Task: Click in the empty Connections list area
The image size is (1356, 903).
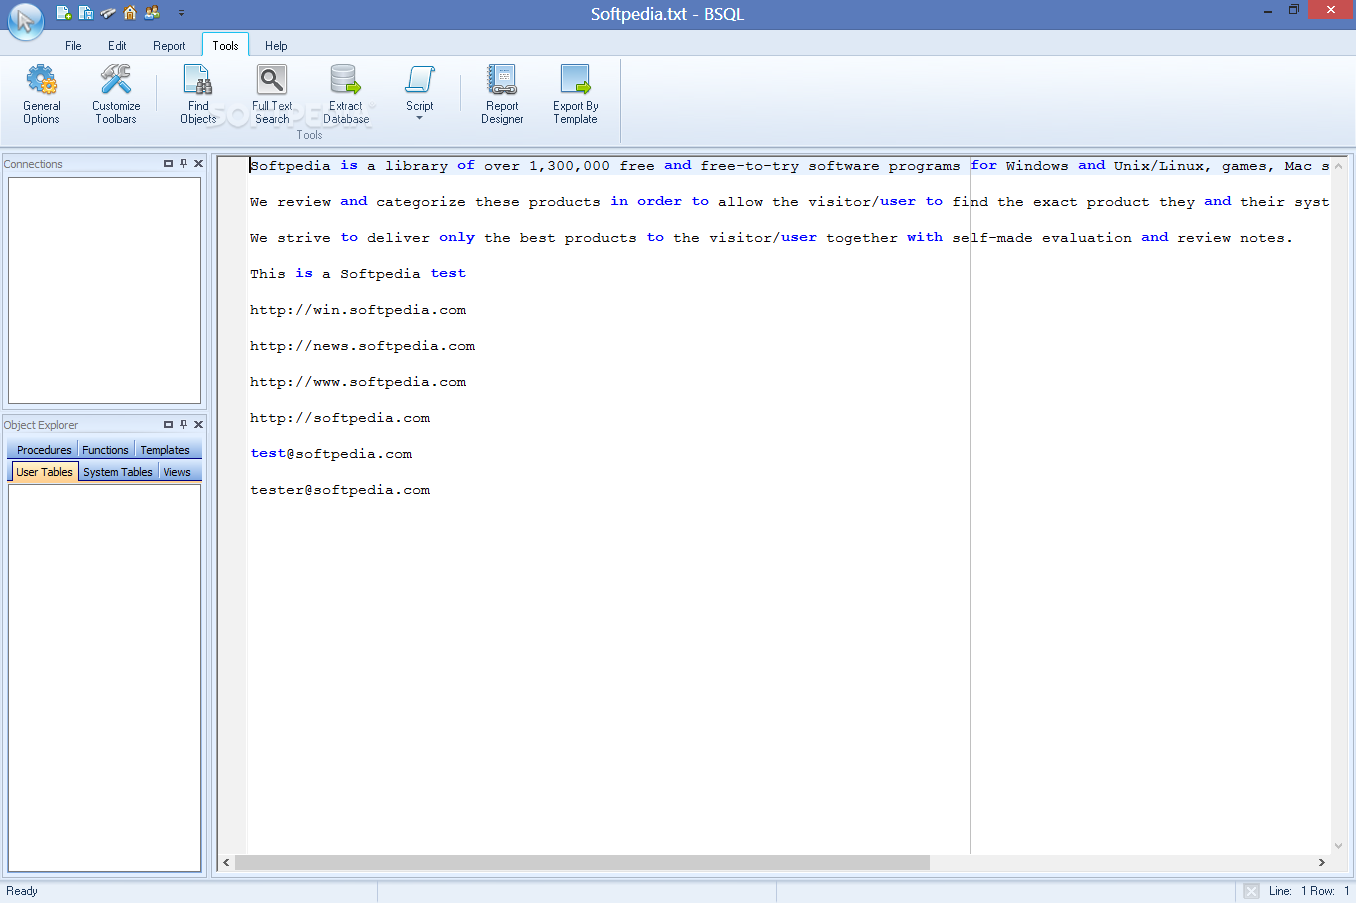Action: coord(104,290)
